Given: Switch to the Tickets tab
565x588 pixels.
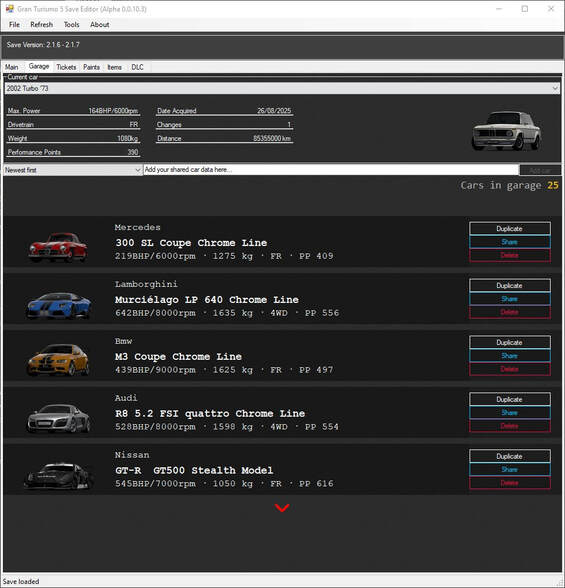Looking at the screenshot, I should 66,67.
